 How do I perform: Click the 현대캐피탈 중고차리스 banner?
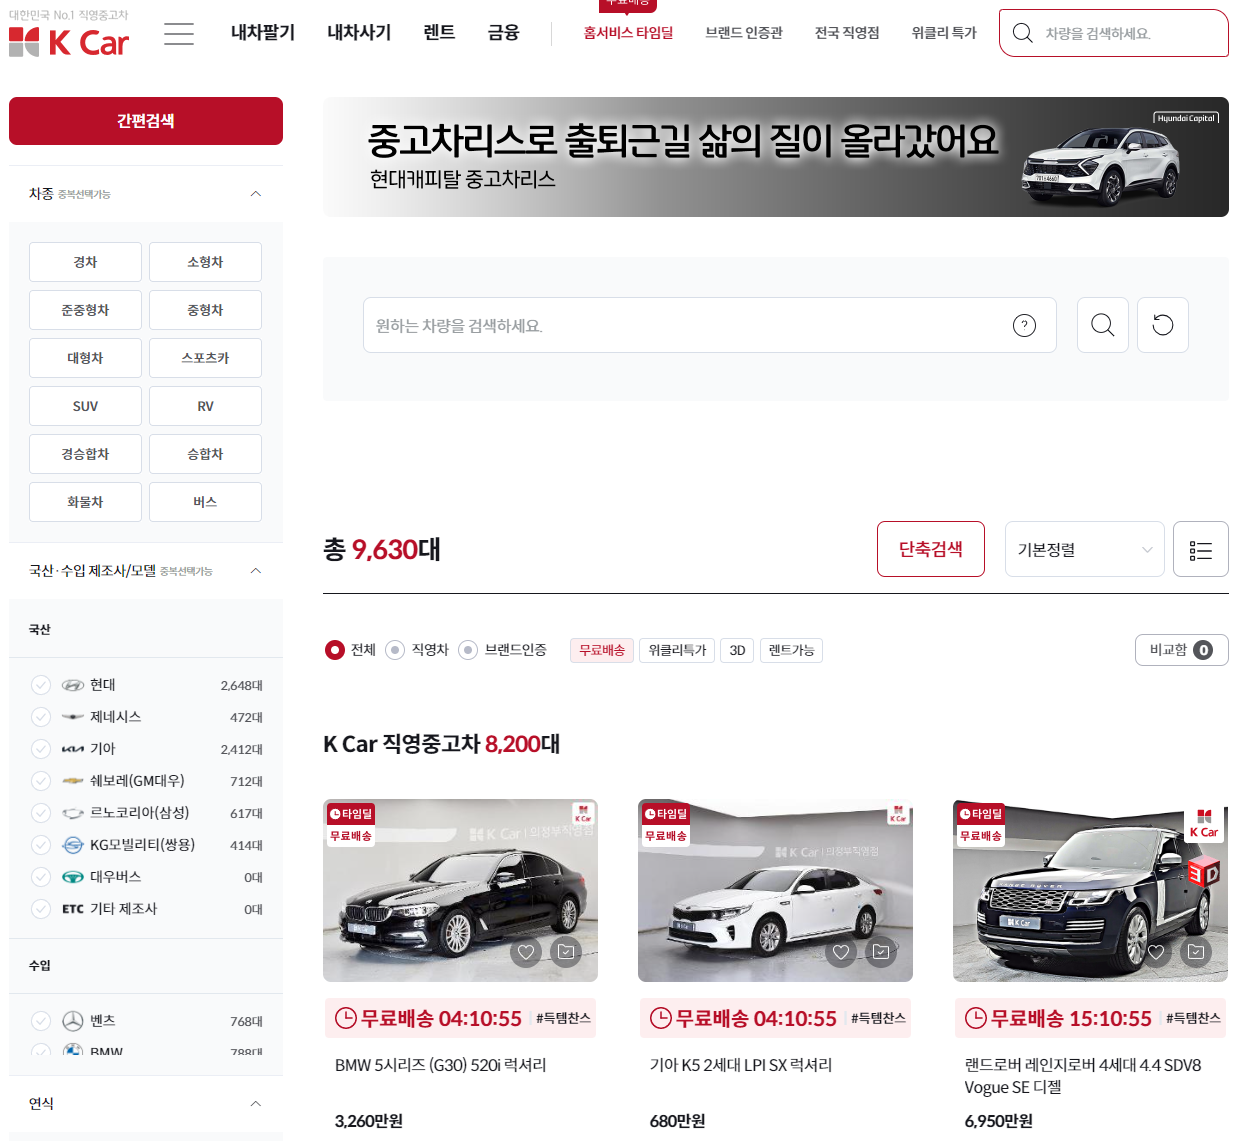pyautogui.click(x=775, y=157)
